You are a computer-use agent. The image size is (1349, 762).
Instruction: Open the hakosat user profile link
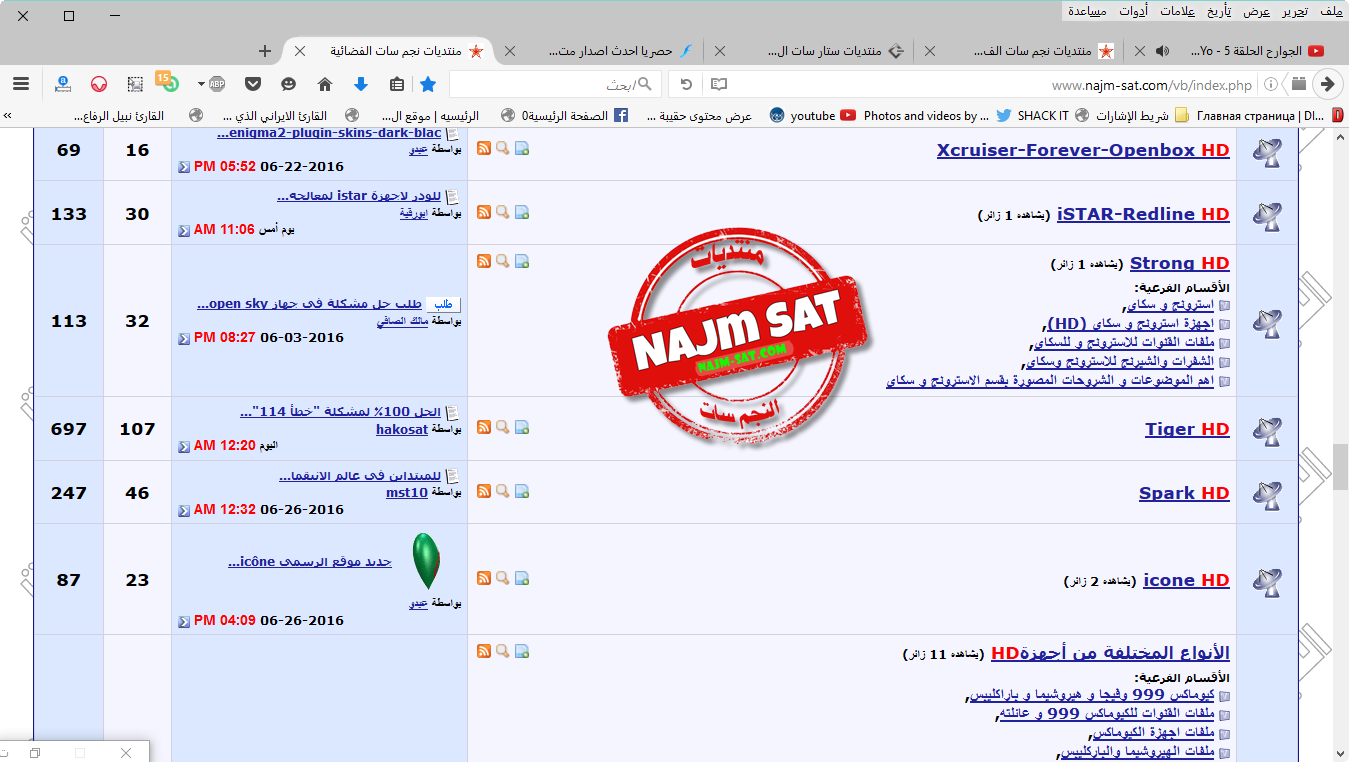401,429
